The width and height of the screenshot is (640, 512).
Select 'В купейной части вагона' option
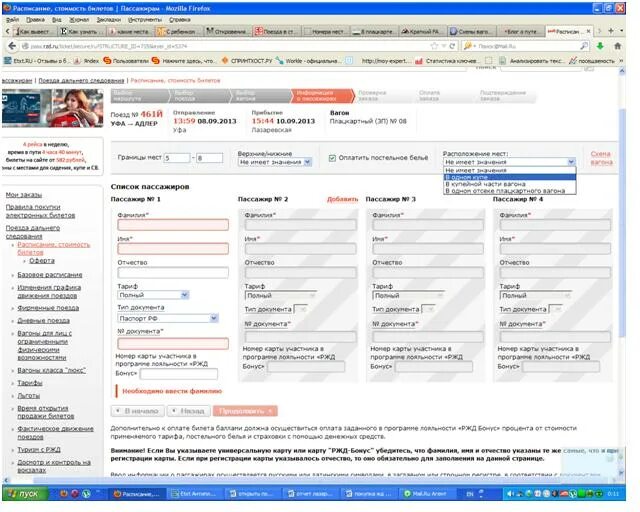[x=509, y=184]
